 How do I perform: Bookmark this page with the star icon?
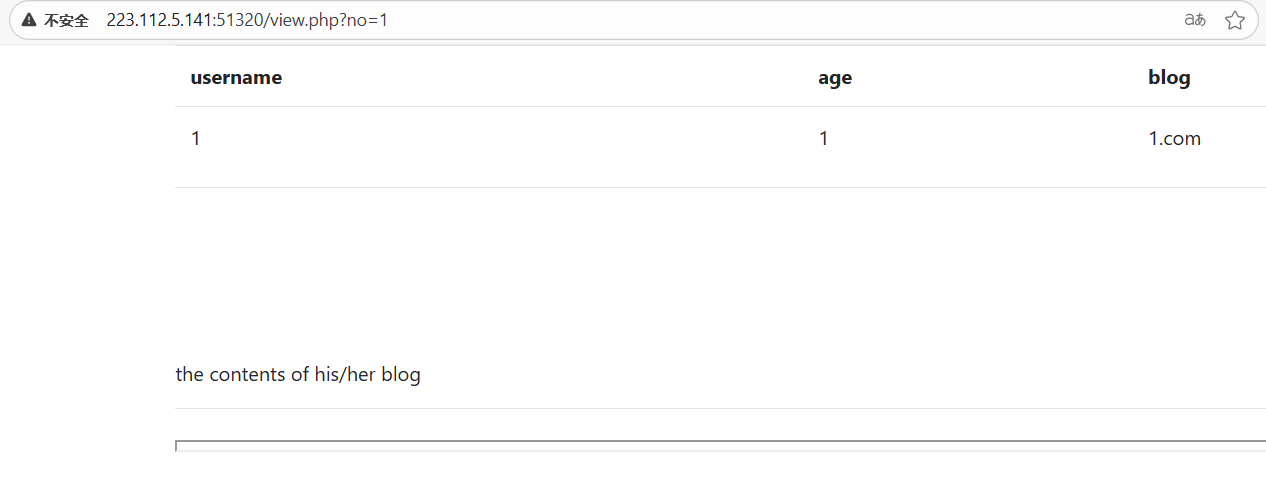coord(1235,20)
